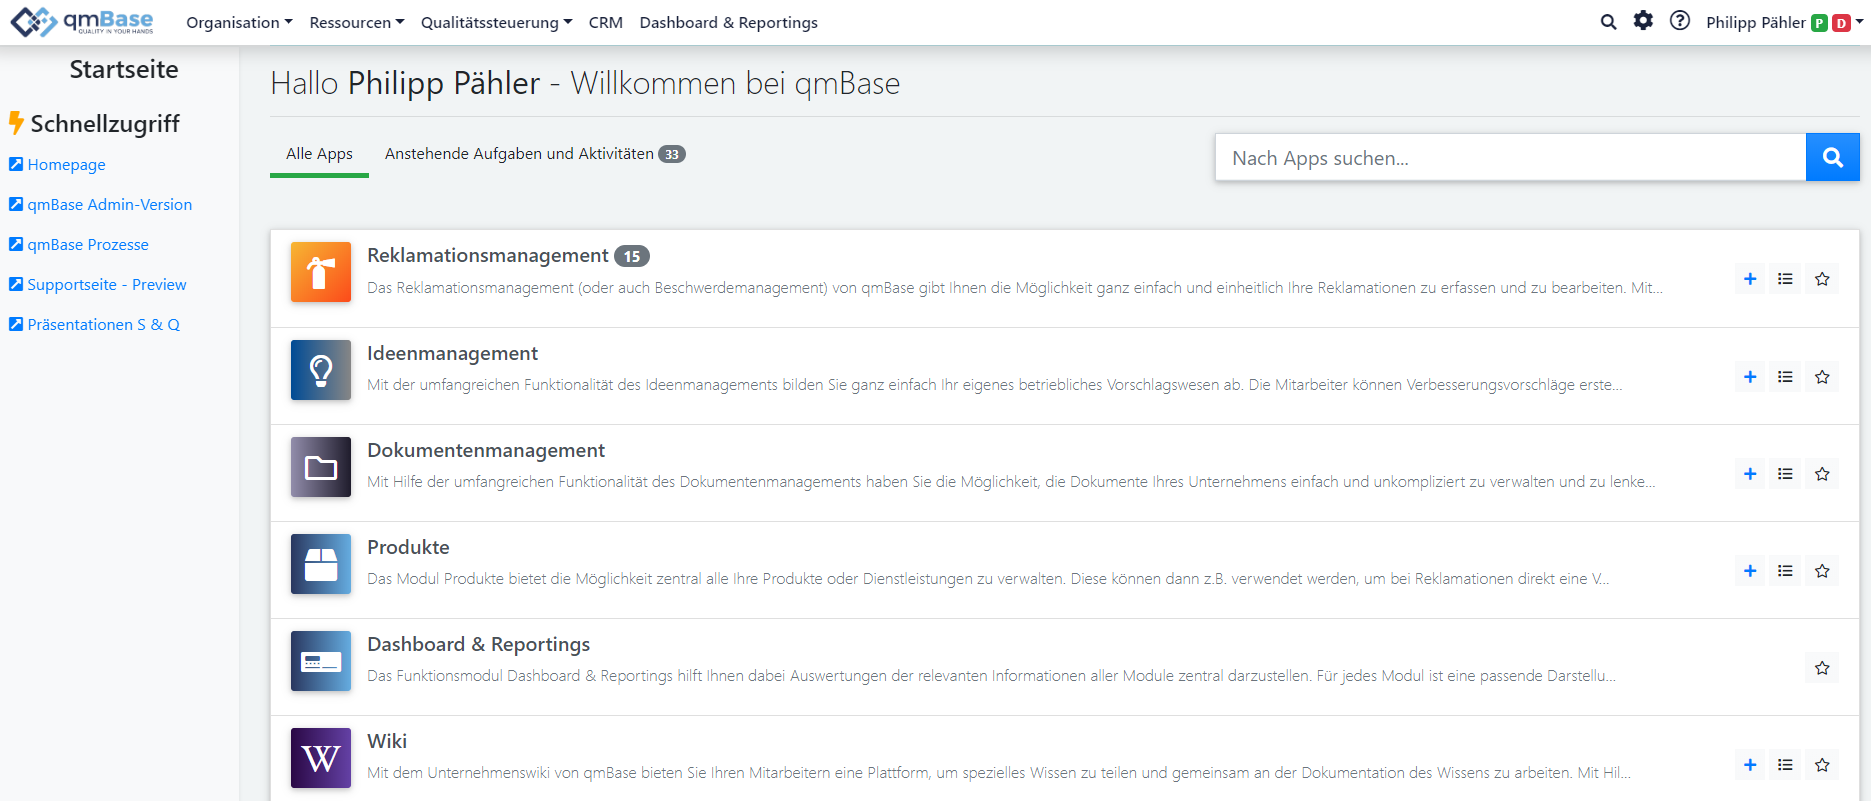Open the Philipp Pähler user menu
The image size is (1871, 801).
coord(1785,22)
